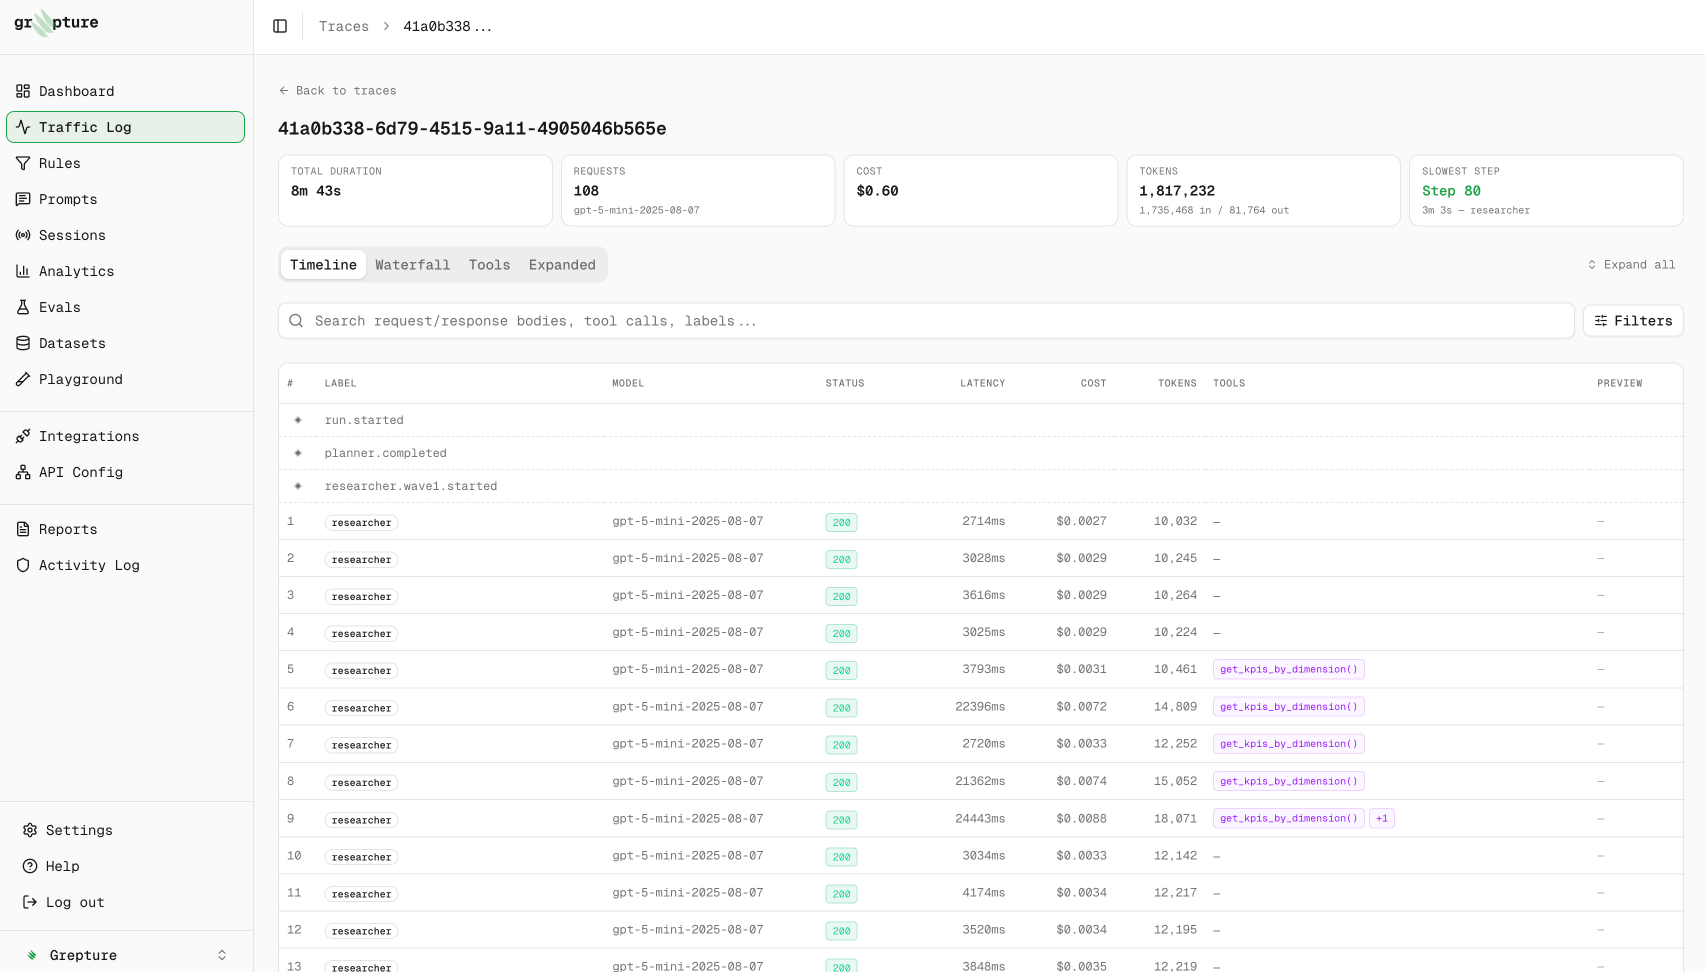
Task: Switch to the Expanded tab
Action: pyautogui.click(x=562, y=265)
